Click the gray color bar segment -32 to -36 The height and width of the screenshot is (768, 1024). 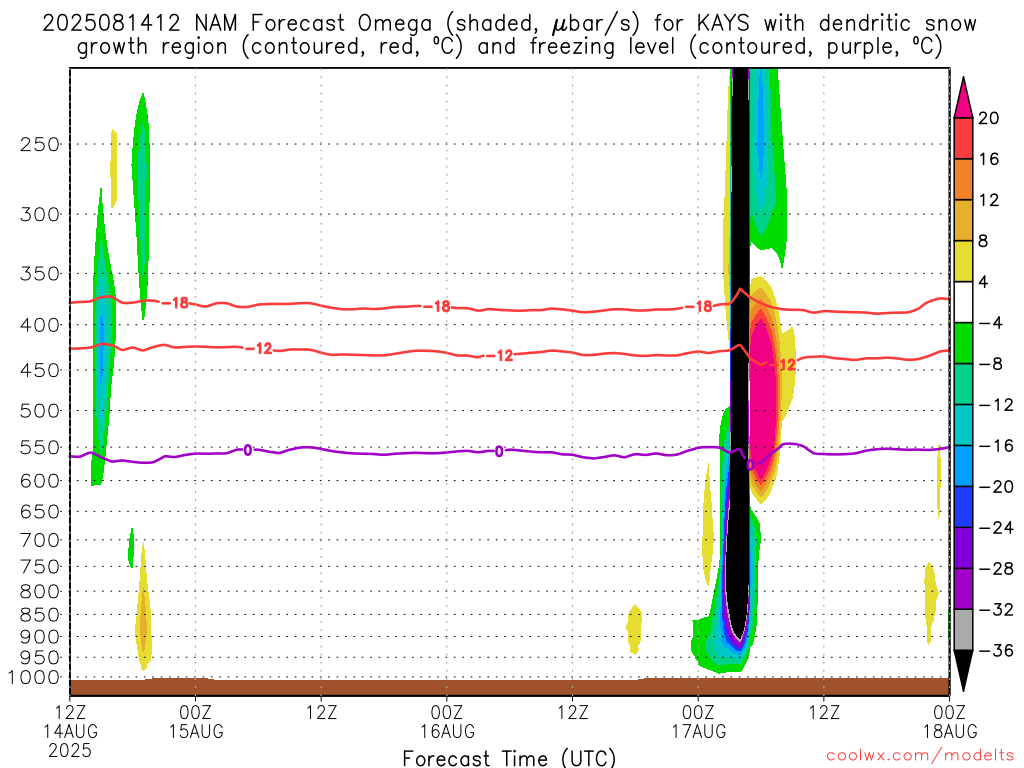963,630
